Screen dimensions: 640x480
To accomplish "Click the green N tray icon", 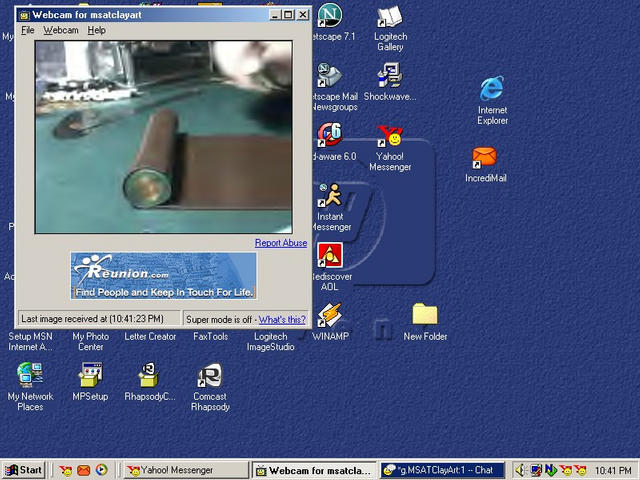I will click(551, 471).
